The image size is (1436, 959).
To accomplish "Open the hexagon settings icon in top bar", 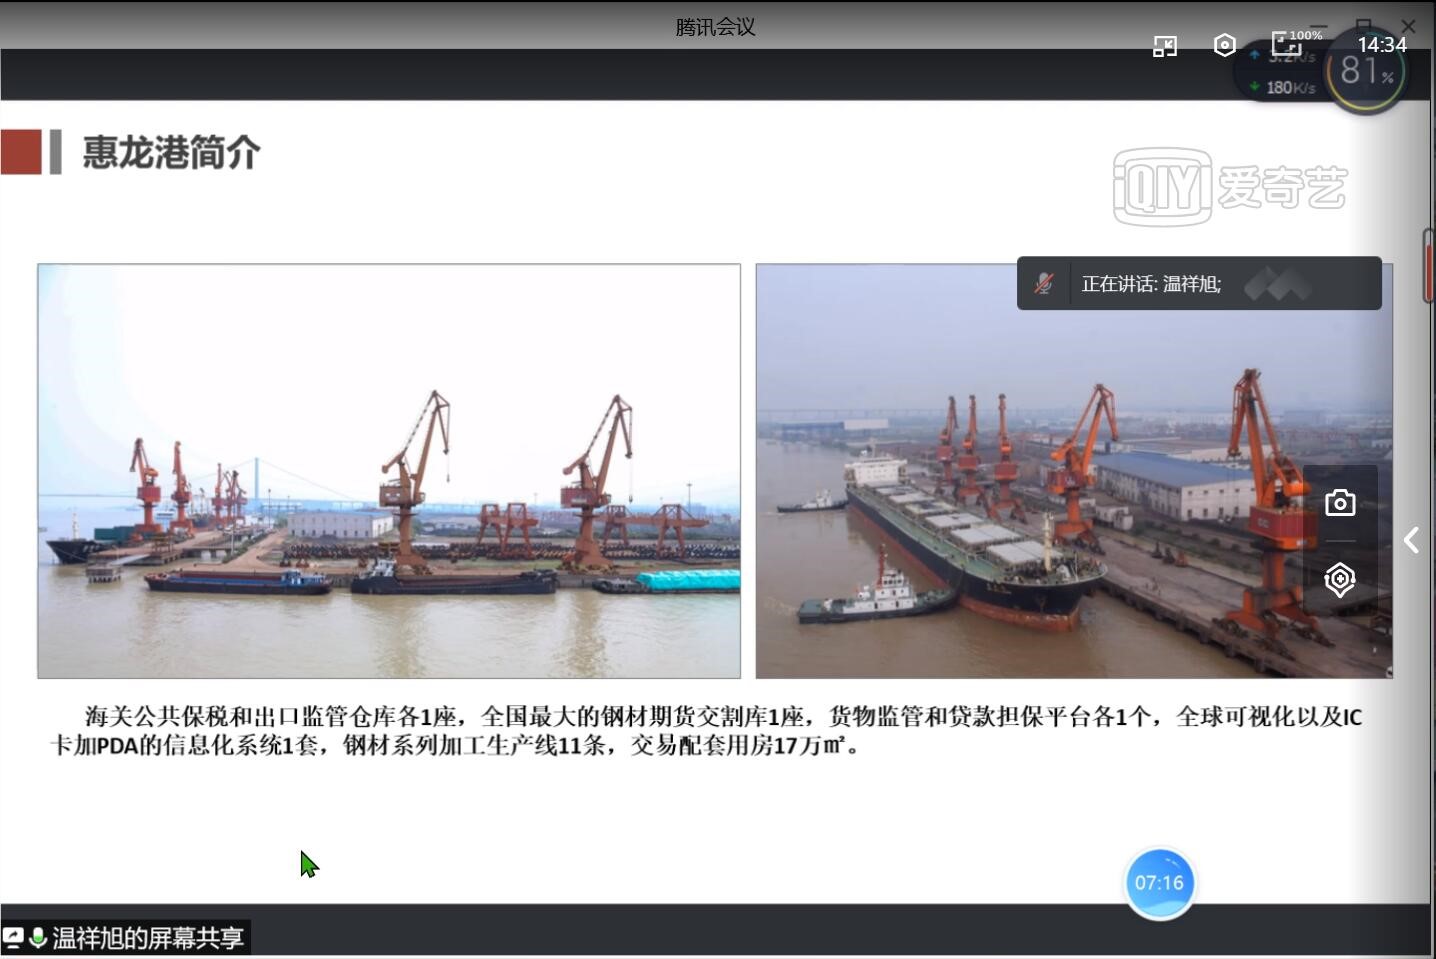I will click(x=1224, y=45).
